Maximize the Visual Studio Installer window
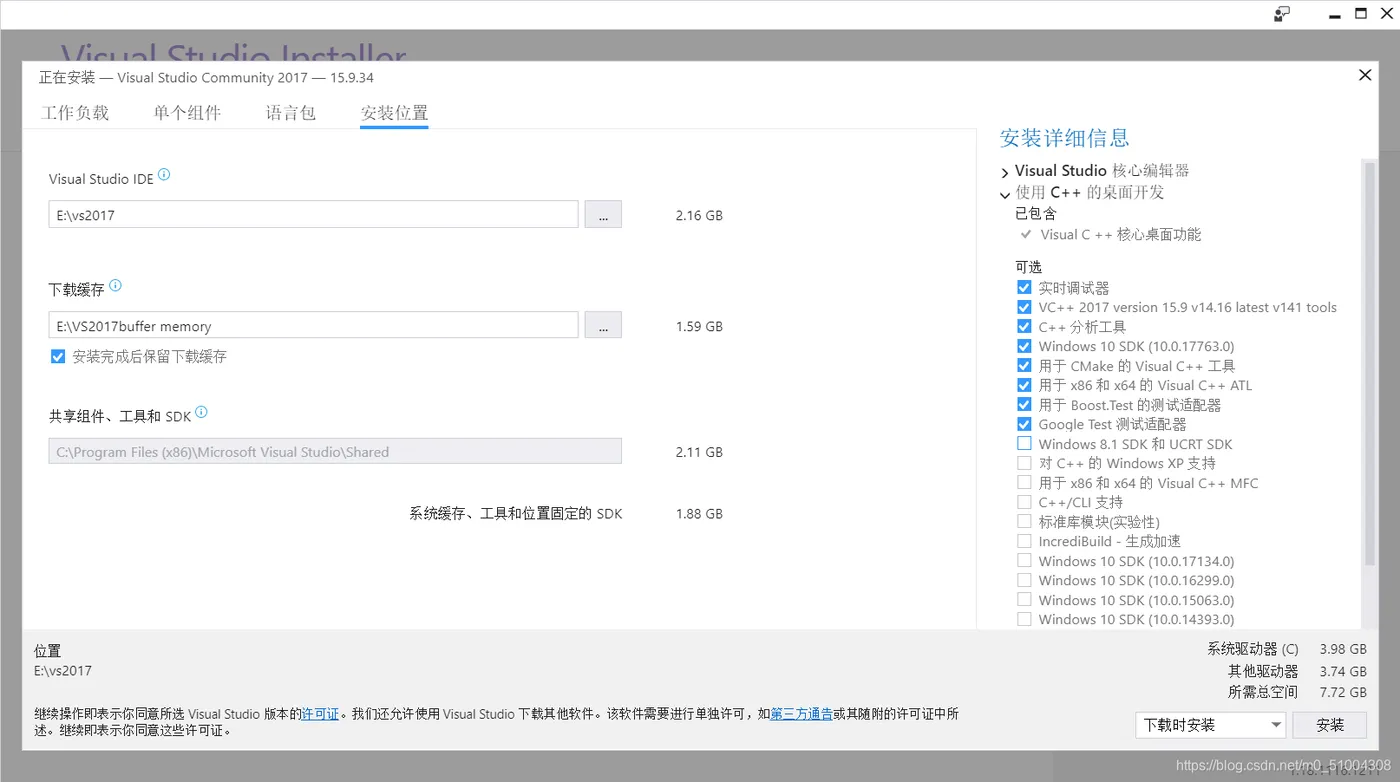Image resolution: width=1400 pixels, height=782 pixels. click(x=1361, y=14)
